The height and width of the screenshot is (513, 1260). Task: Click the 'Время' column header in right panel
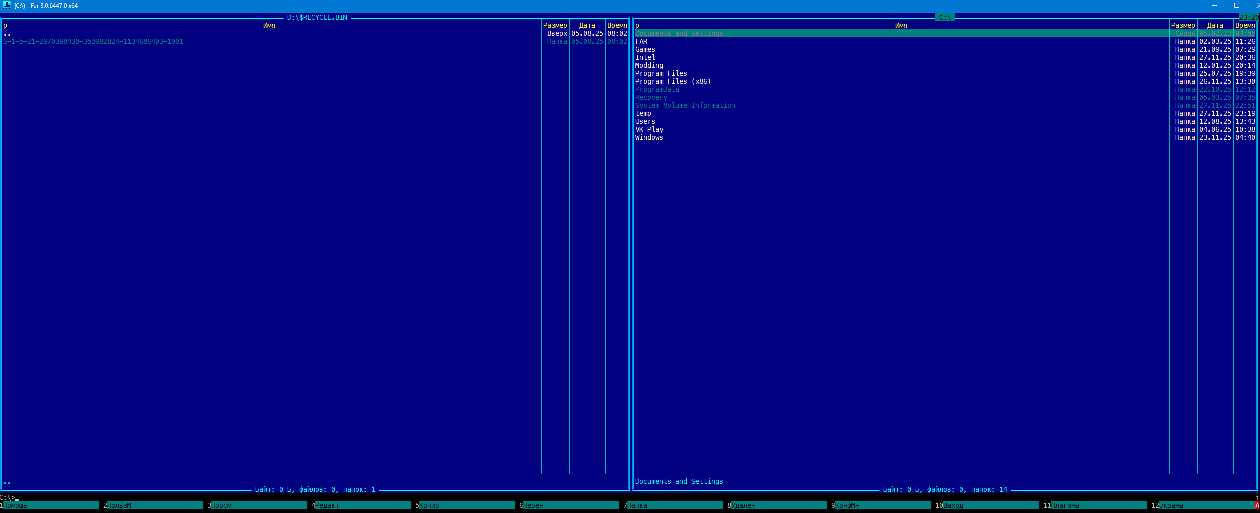pyautogui.click(x=1244, y=26)
